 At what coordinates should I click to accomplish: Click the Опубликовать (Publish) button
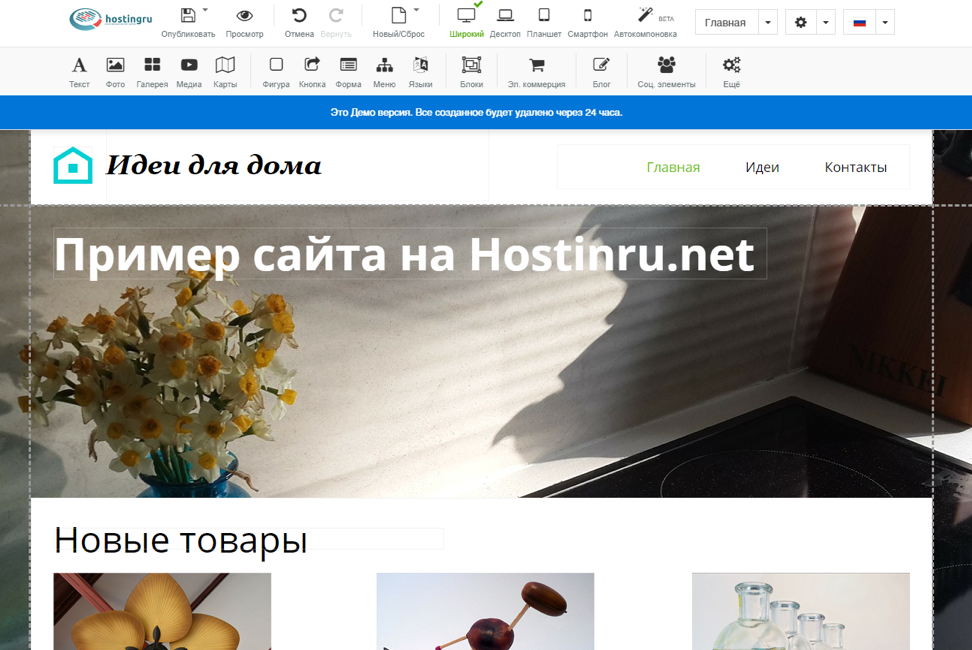tap(188, 20)
